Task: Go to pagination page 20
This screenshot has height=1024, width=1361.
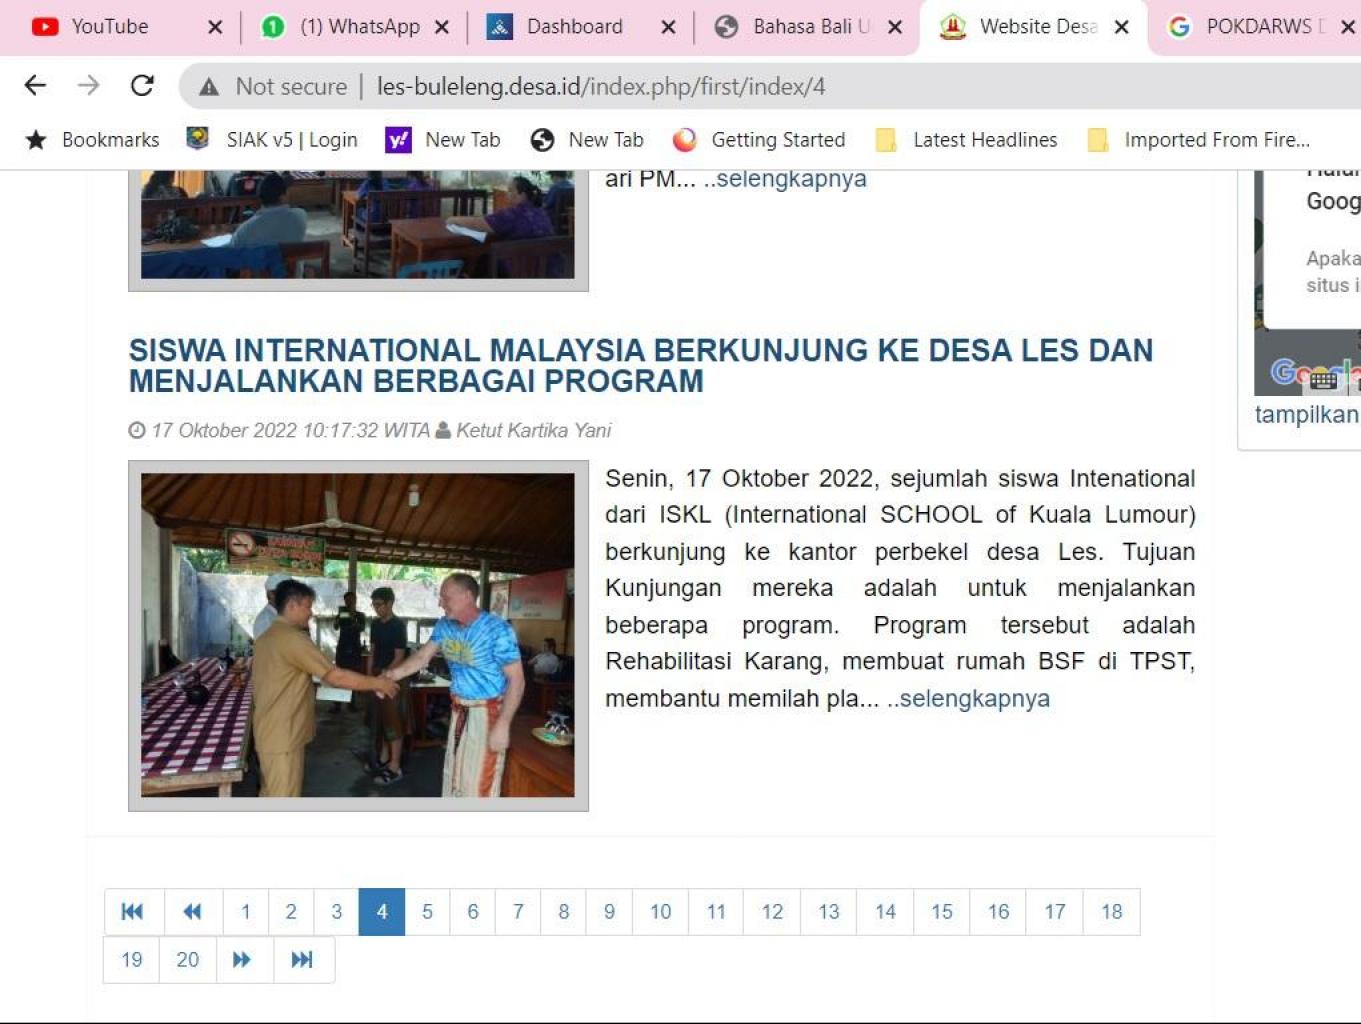Action: click(187, 959)
